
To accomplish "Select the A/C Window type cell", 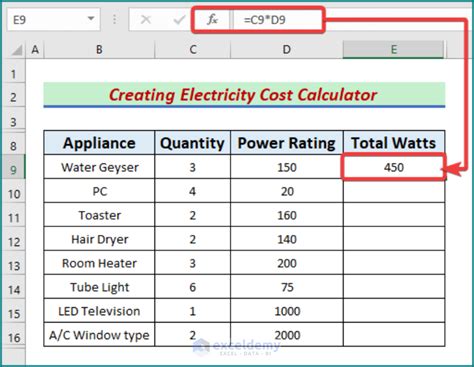I will (x=99, y=335).
